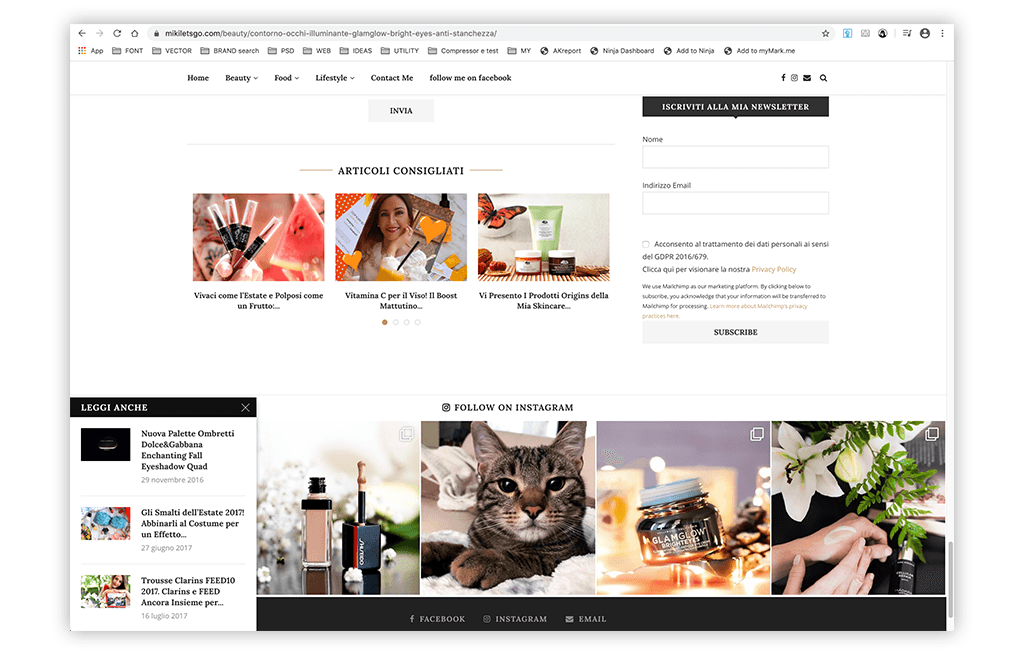
Task: Click the INVIA button
Action: pyautogui.click(x=401, y=110)
